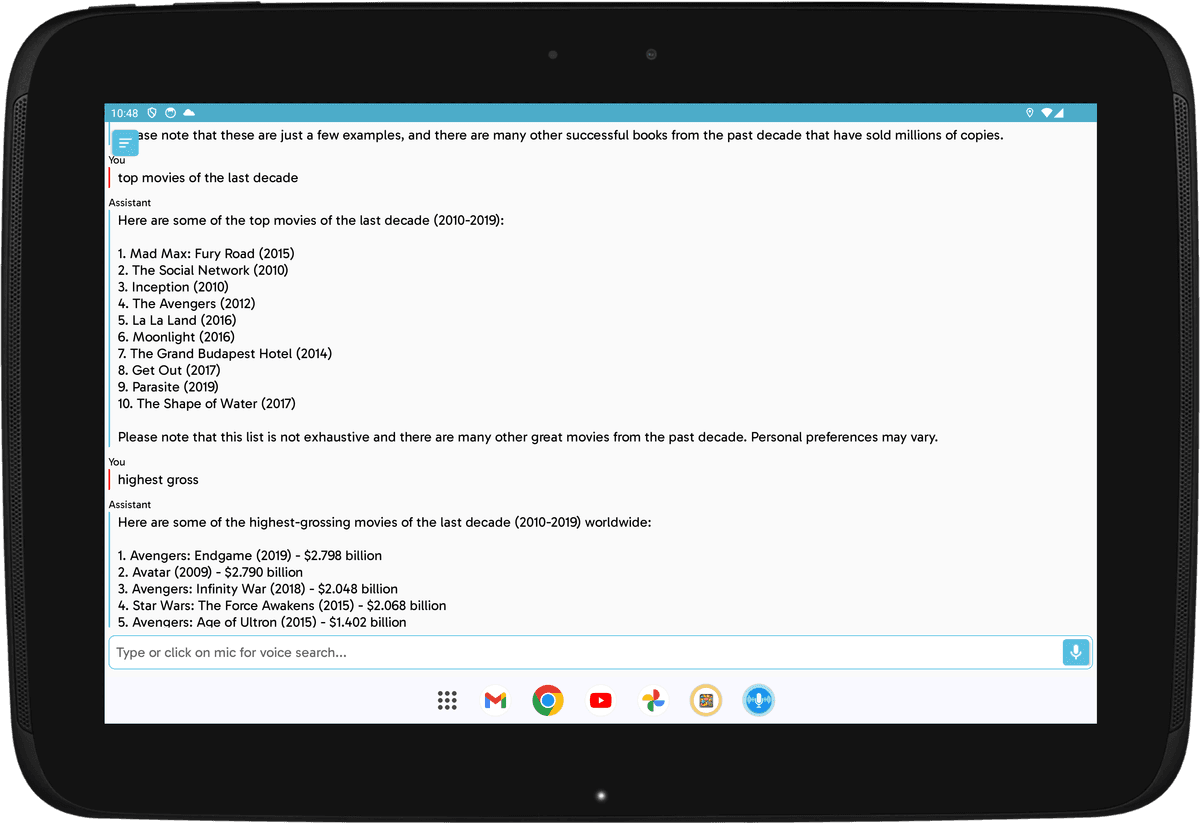Open the chat menu hamburger icon
This screenshot has height=824, width=1200.
pos(125,143)
